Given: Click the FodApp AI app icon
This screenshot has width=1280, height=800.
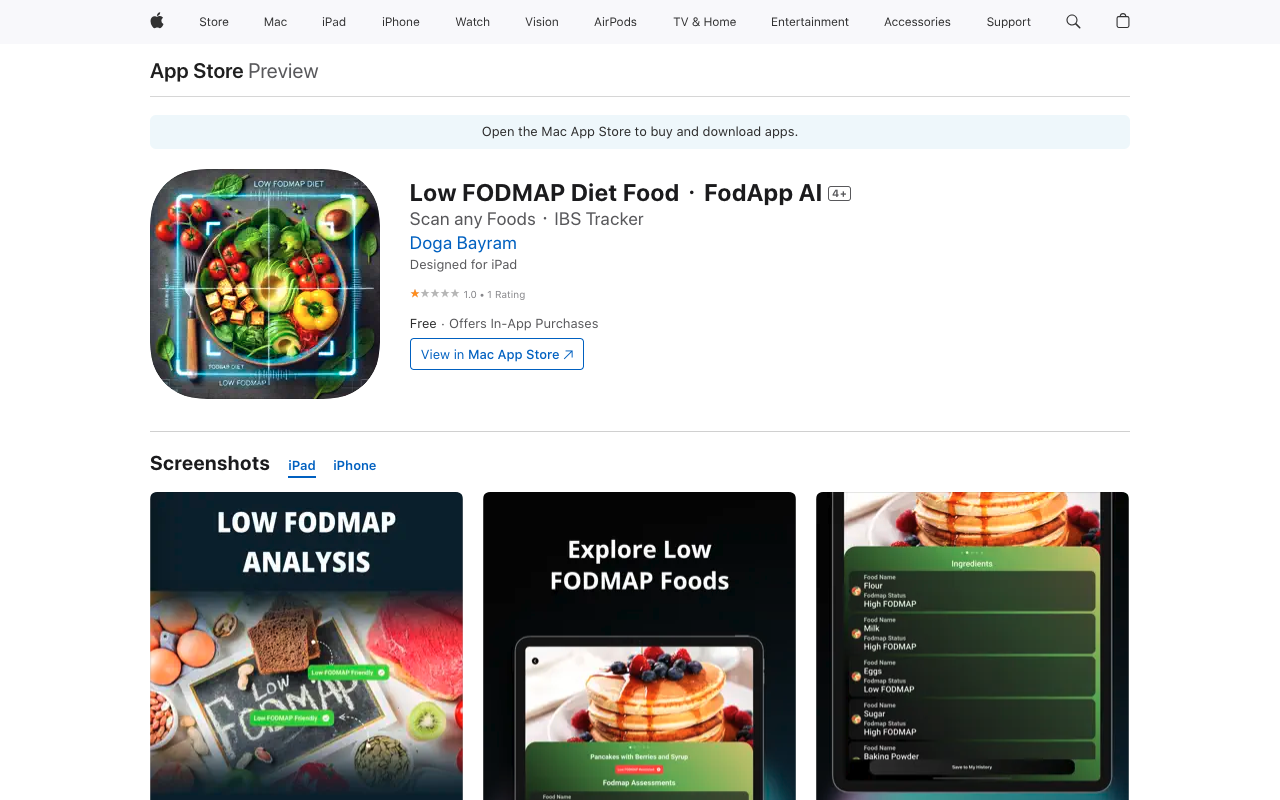Looking at the screenshot, I should 265,284.
